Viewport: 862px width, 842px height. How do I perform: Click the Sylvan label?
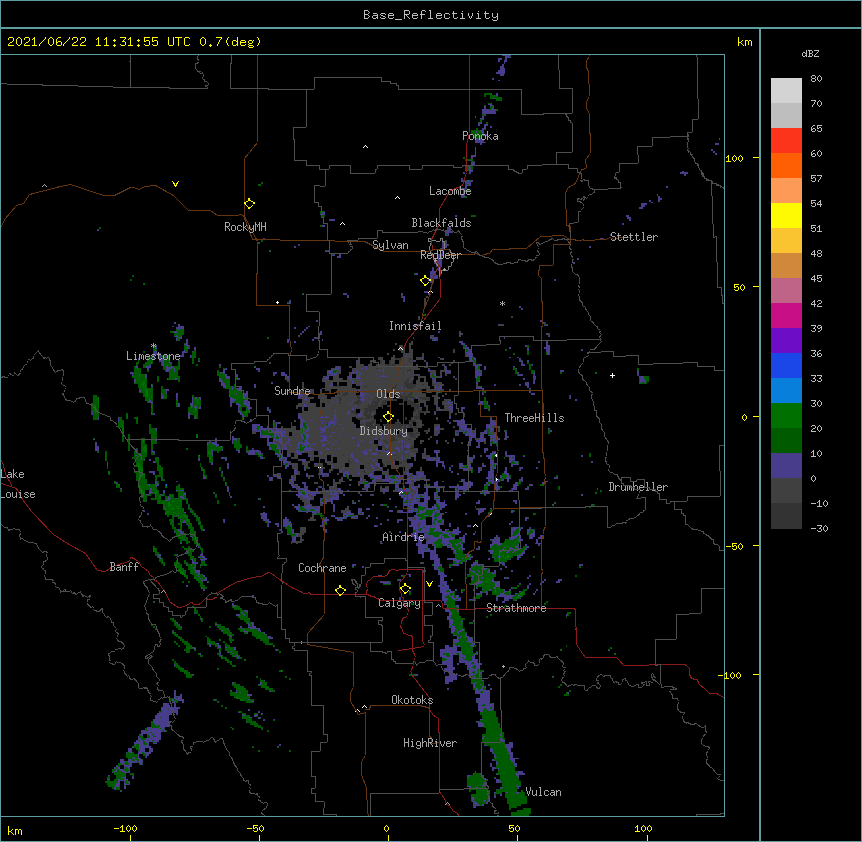(x=390, y=245)
